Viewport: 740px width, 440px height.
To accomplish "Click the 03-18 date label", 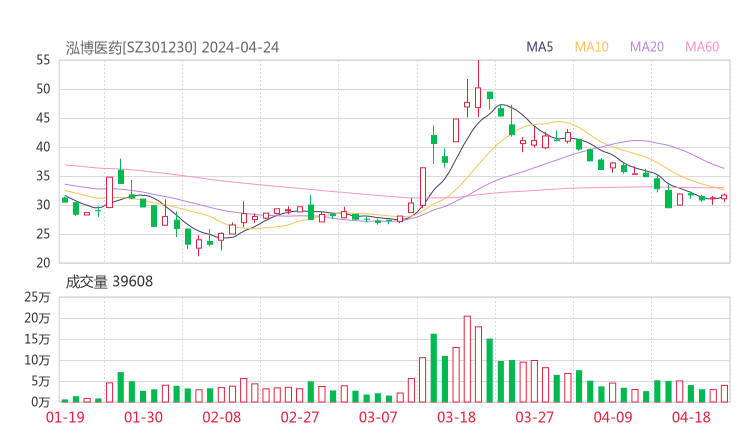I will point(456,417).
